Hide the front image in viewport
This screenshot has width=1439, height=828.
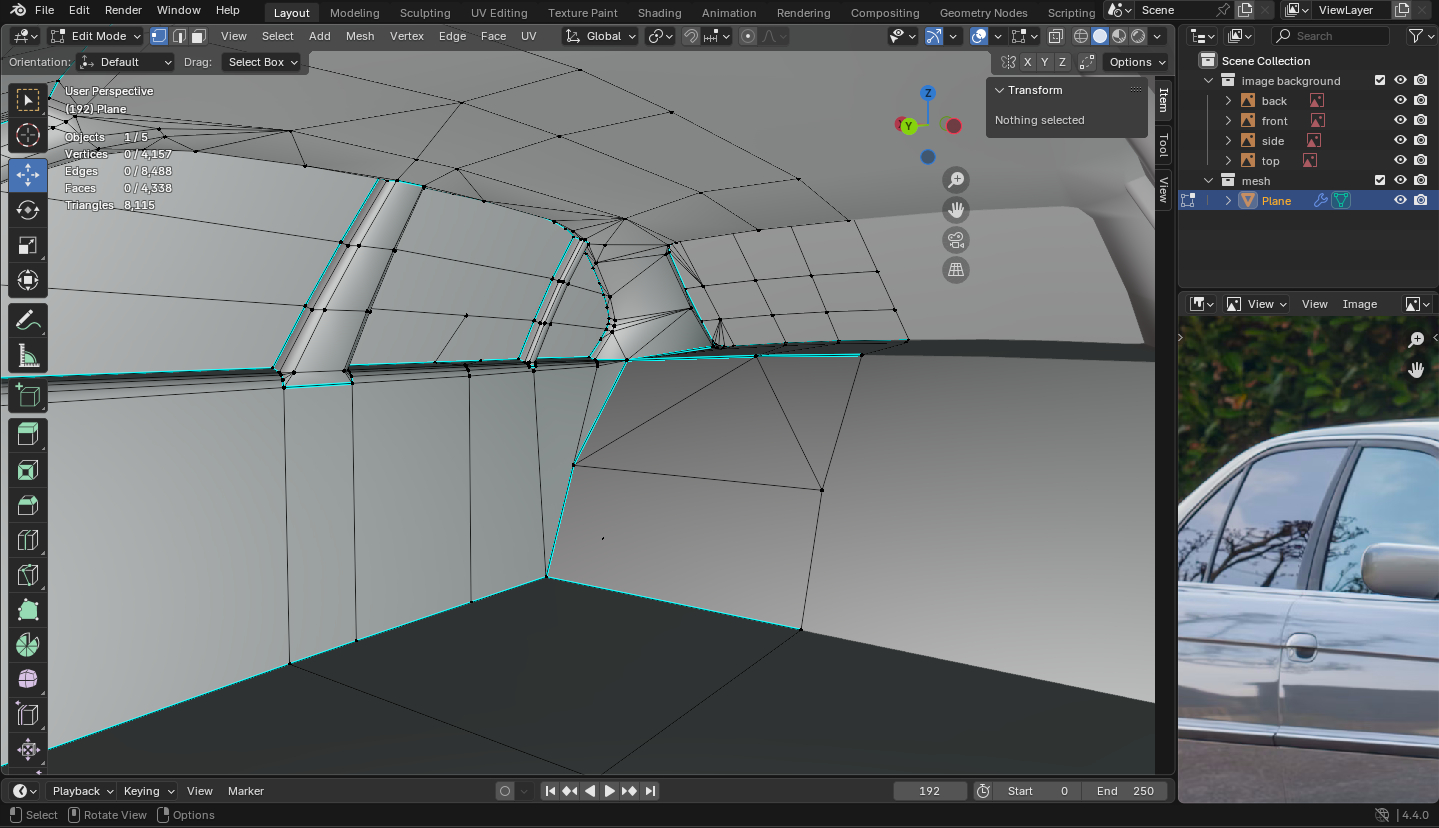pos(1400,121)
